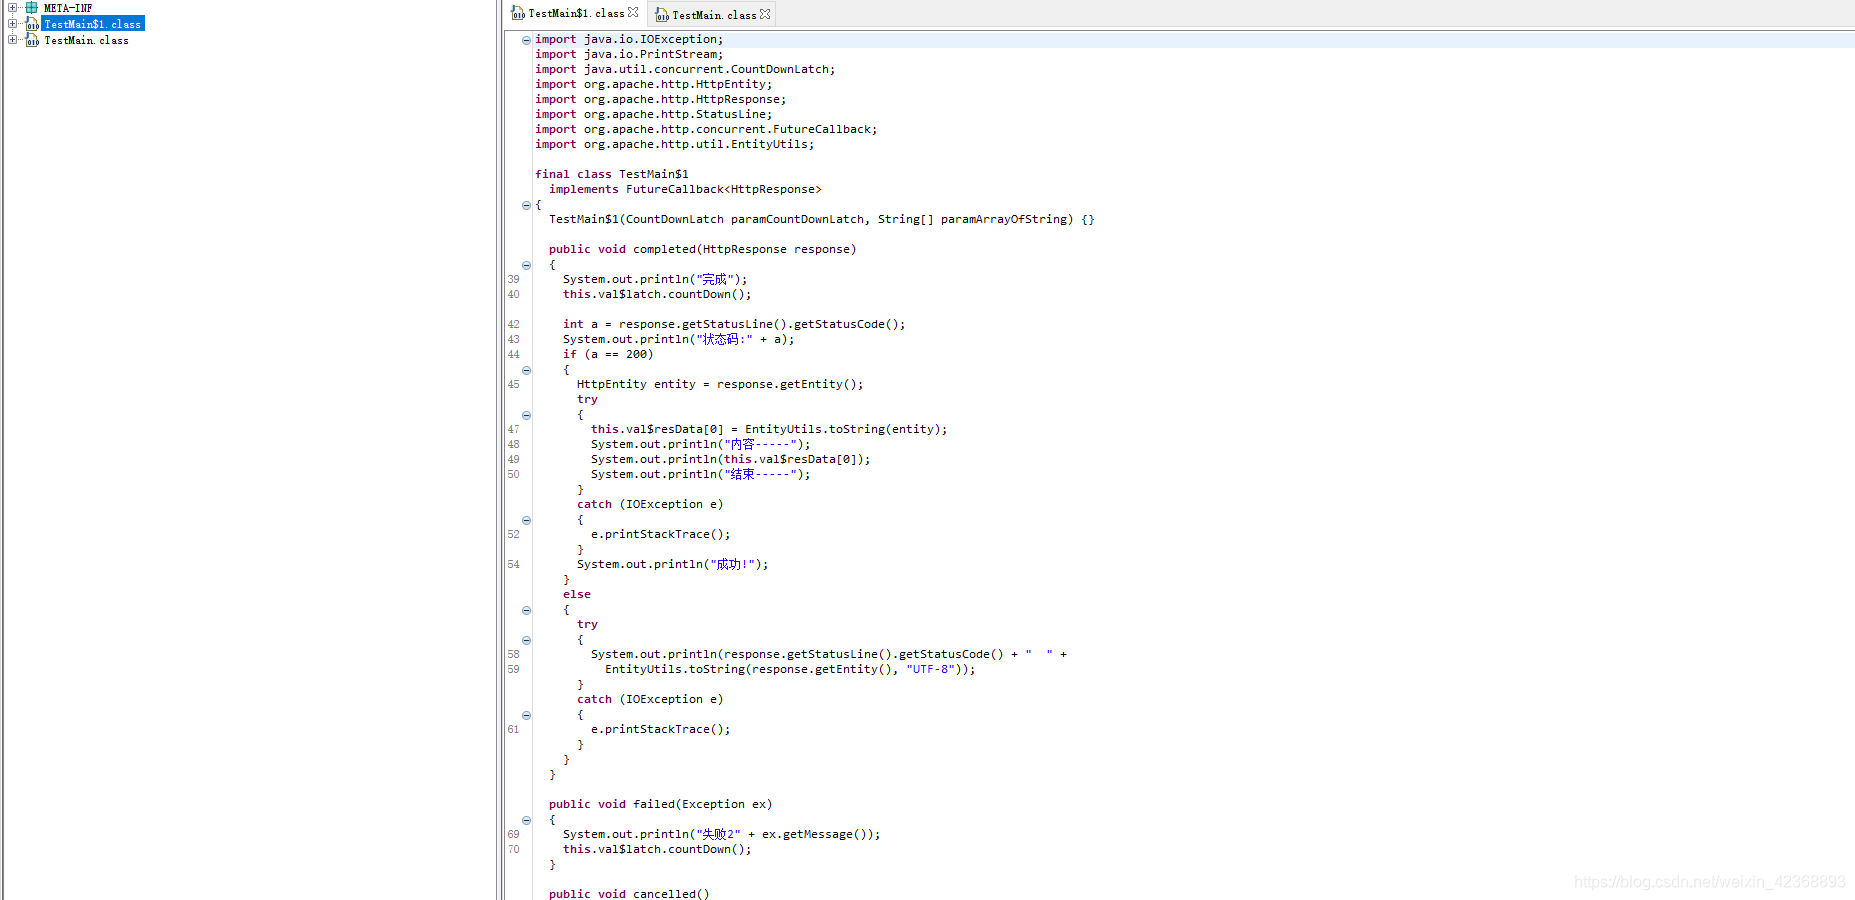The image size is (1855, 900).
Task: Switch to the TestMain$1.class tab
Action: (x=575, y=14)
